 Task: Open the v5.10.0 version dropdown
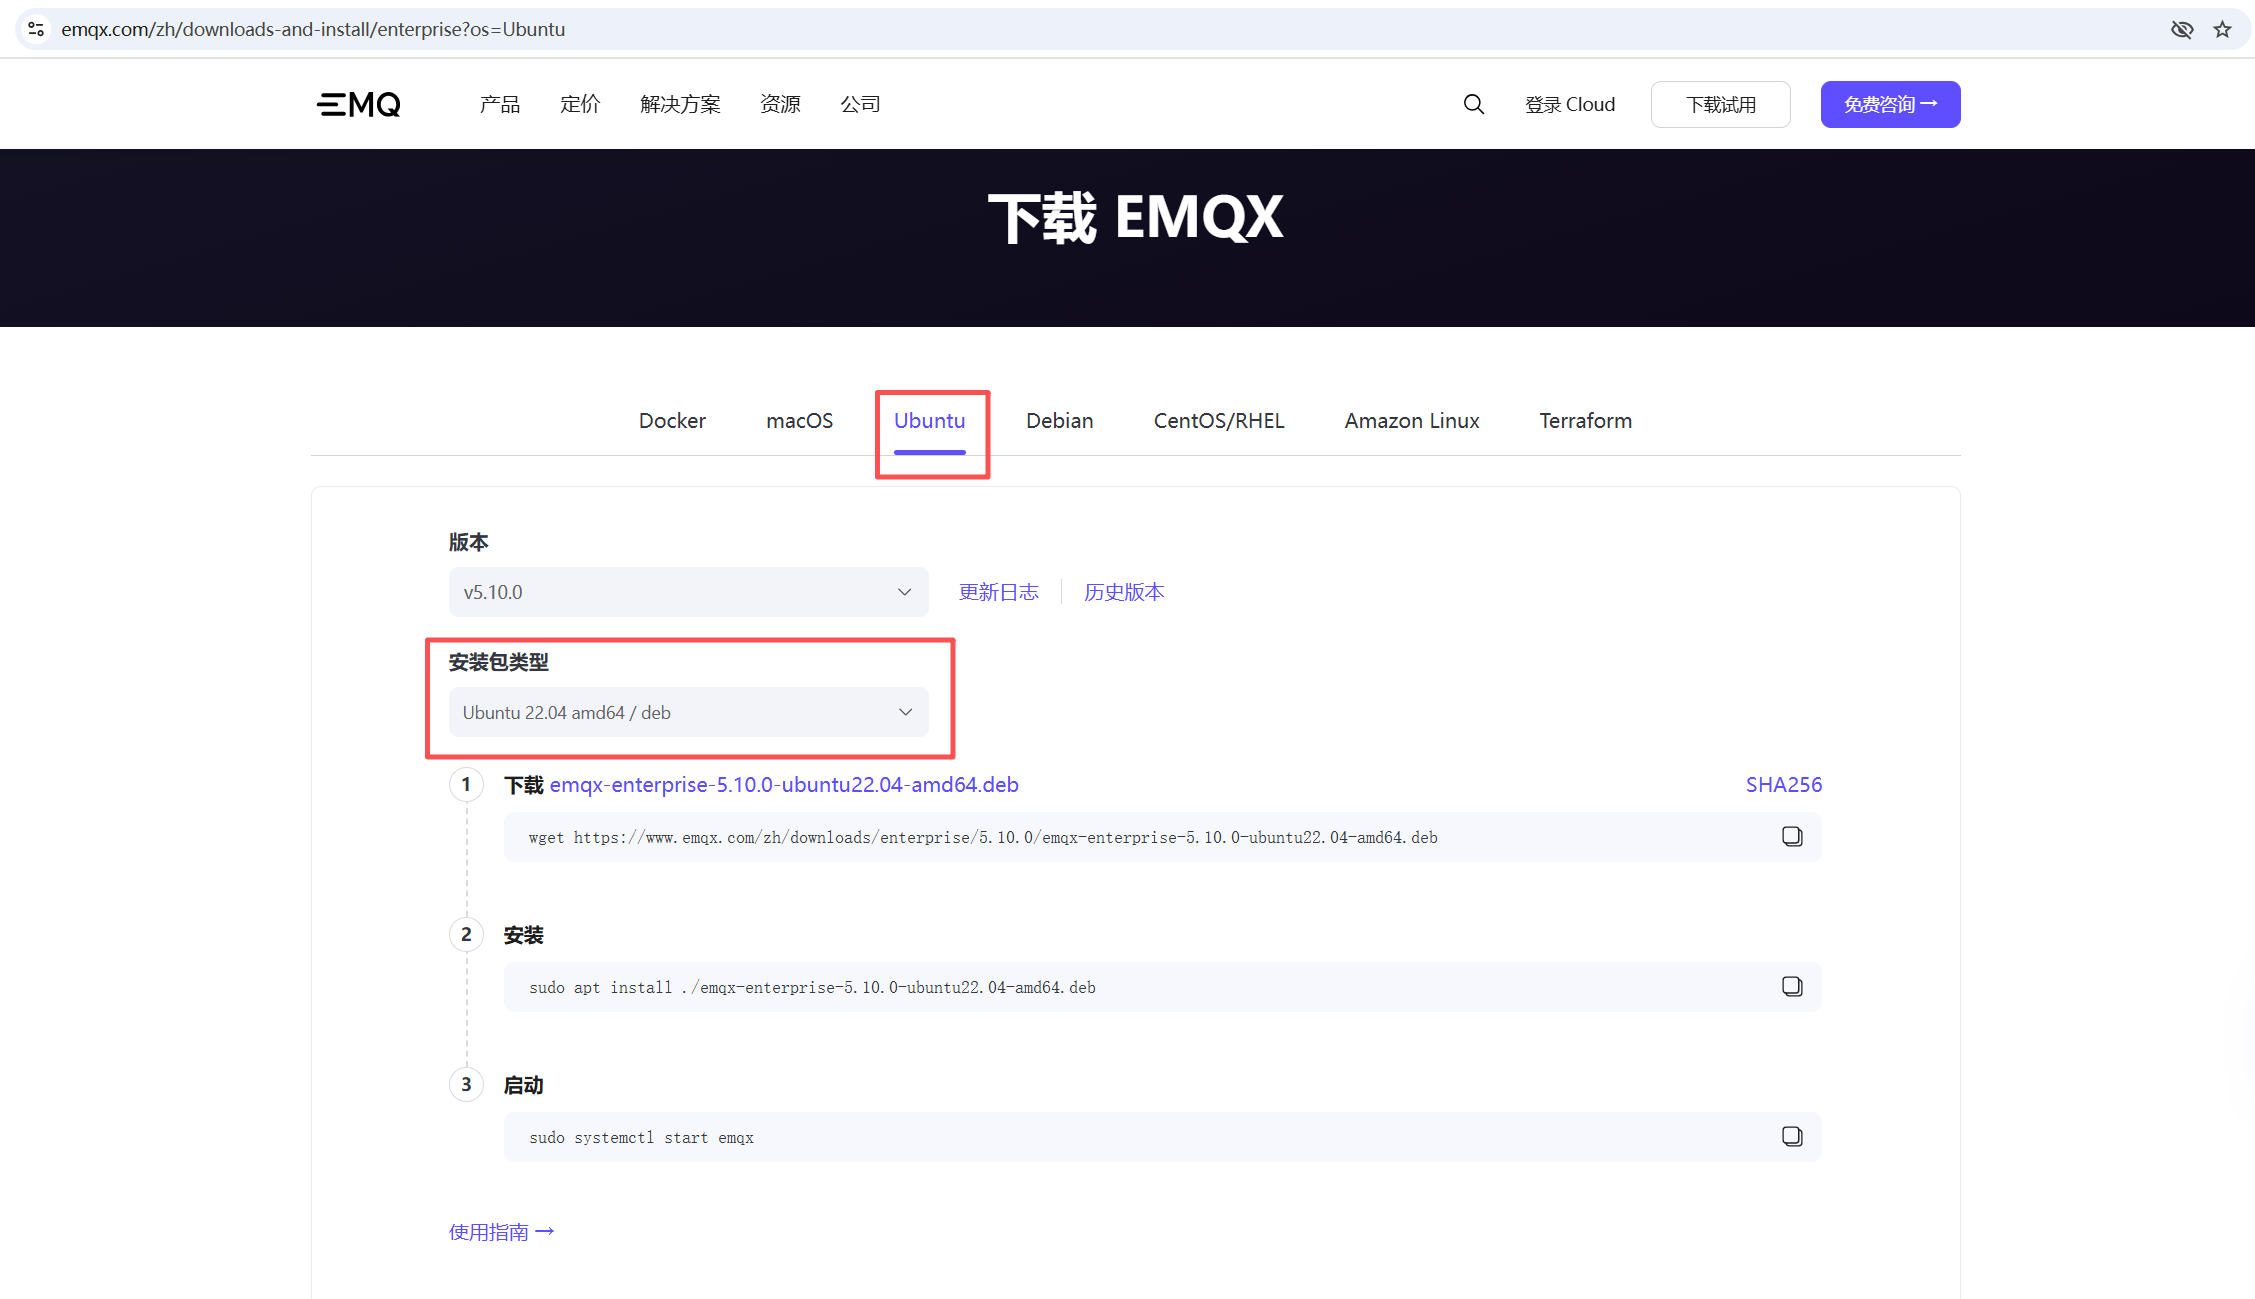pyautogui.click(x=688, y=592)
